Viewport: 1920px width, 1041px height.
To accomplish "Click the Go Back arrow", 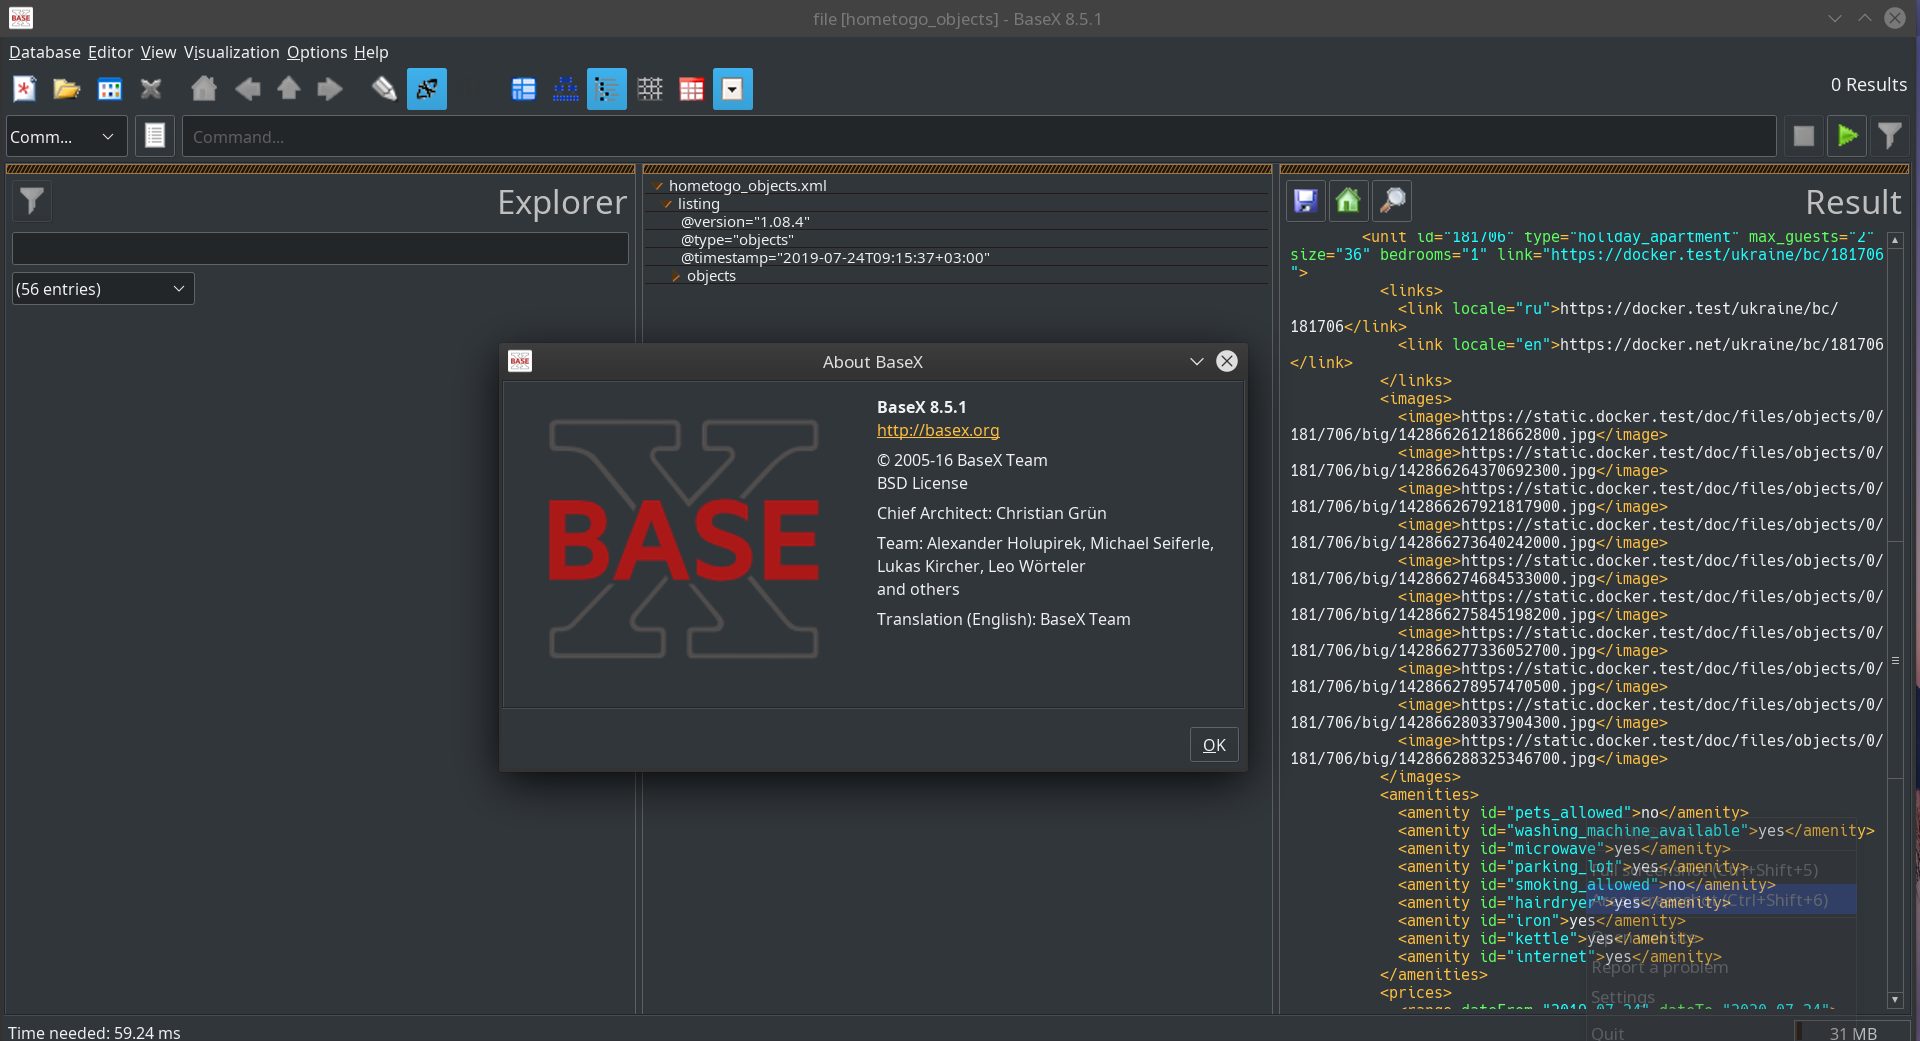I will click(247, 89).
